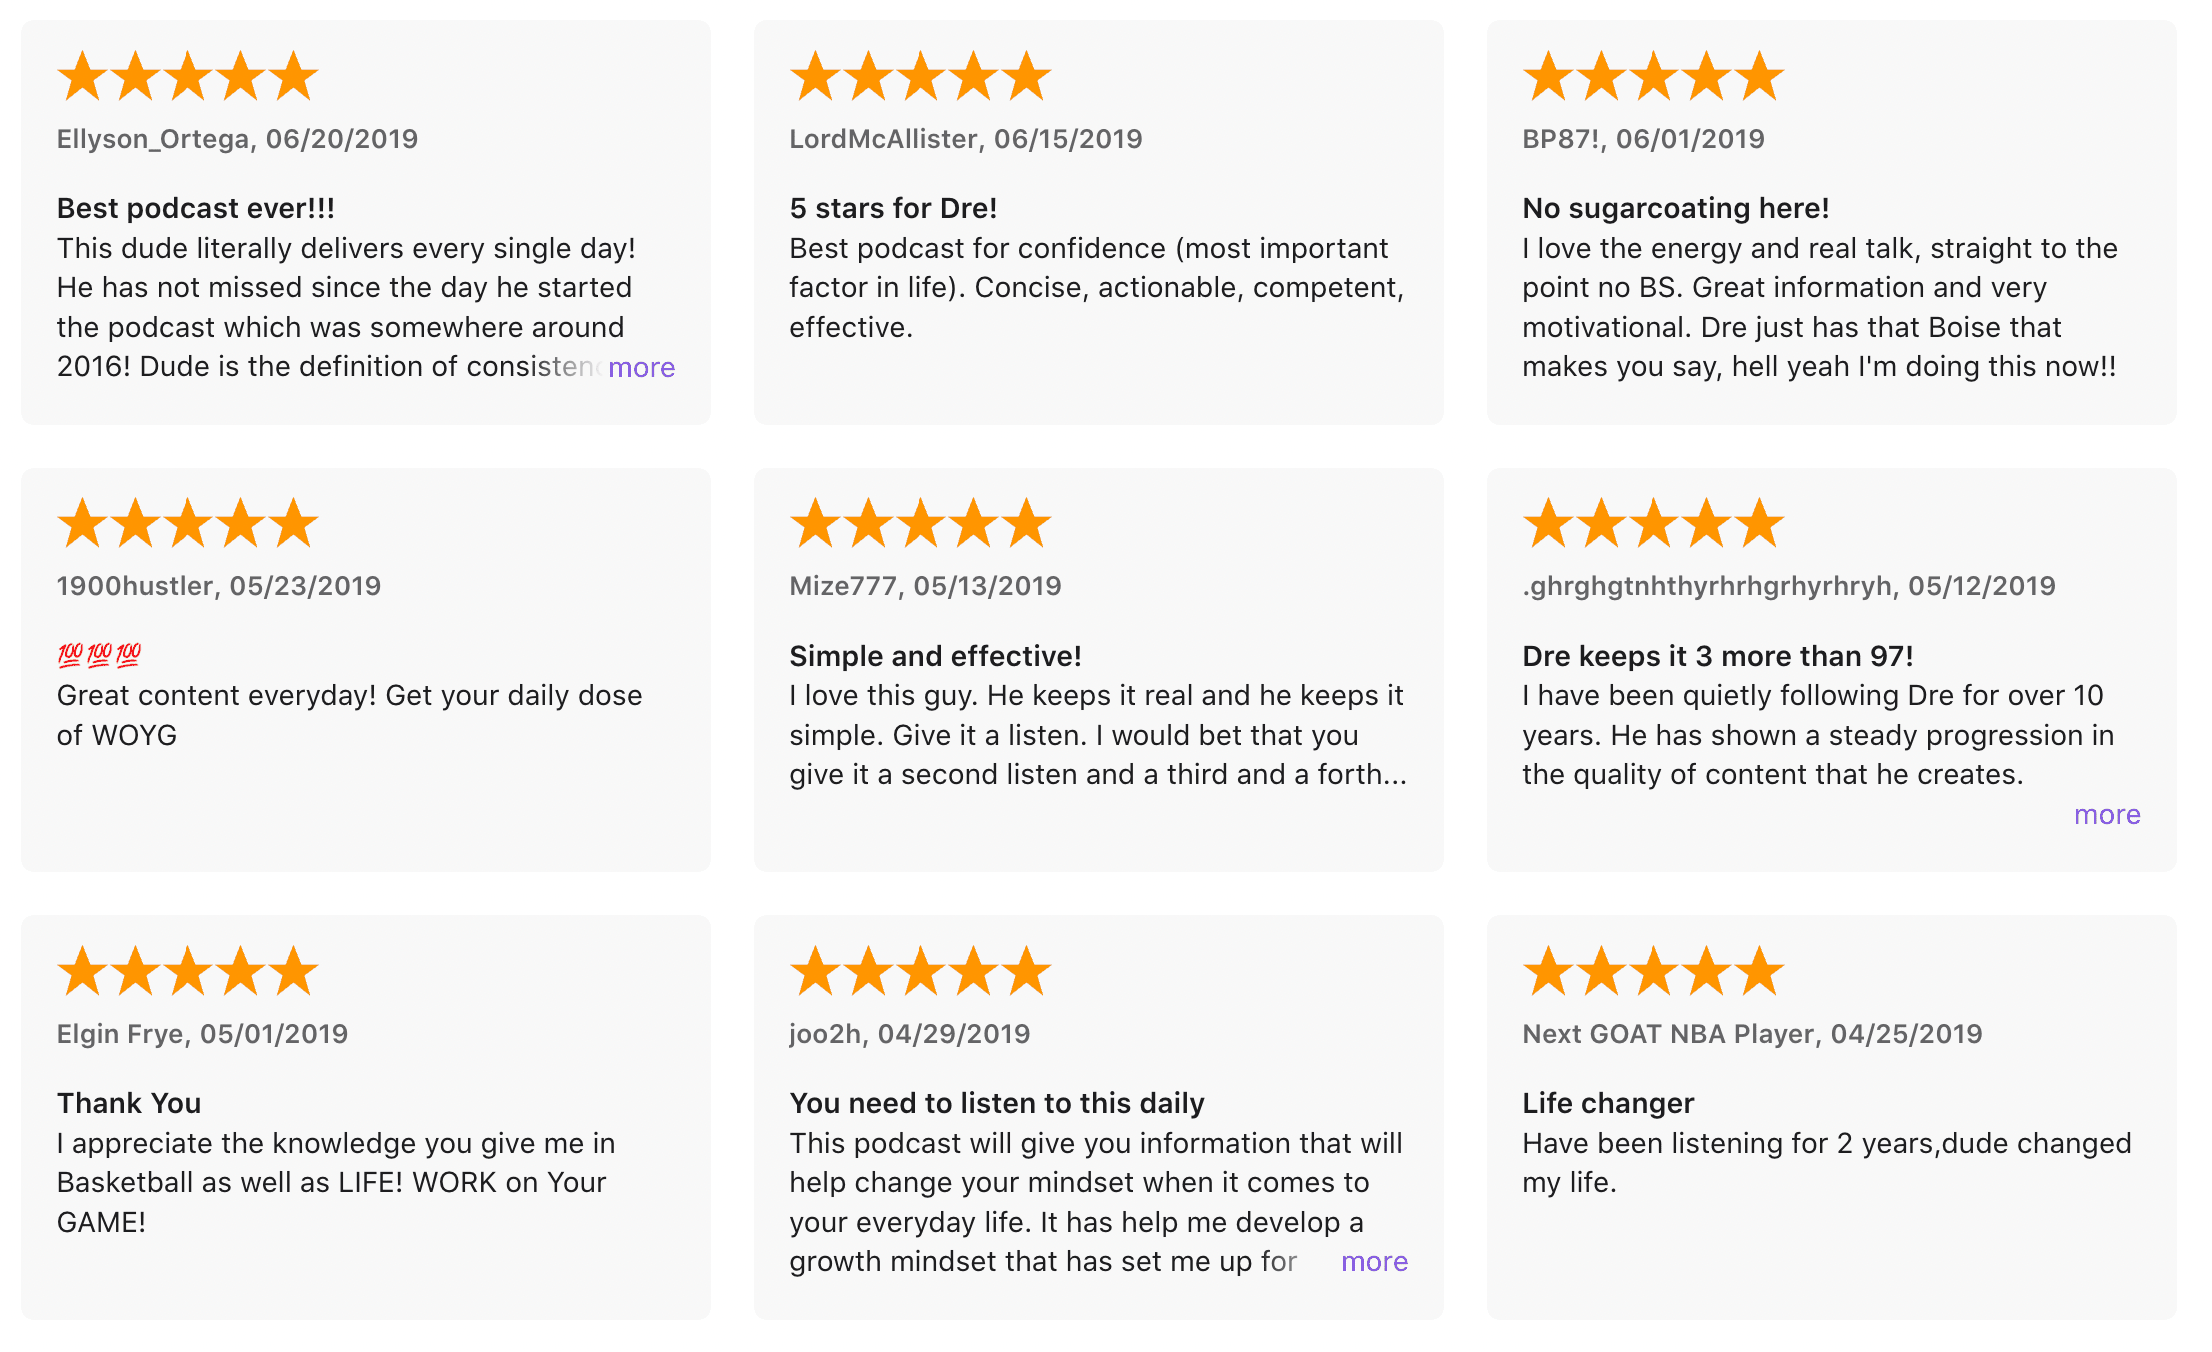Screen dimensions: 2212x1352
Task: Click the .ghrghgtnhthyrhrhgrhyrhryh reviewer name
Action: pos(1706,586)
